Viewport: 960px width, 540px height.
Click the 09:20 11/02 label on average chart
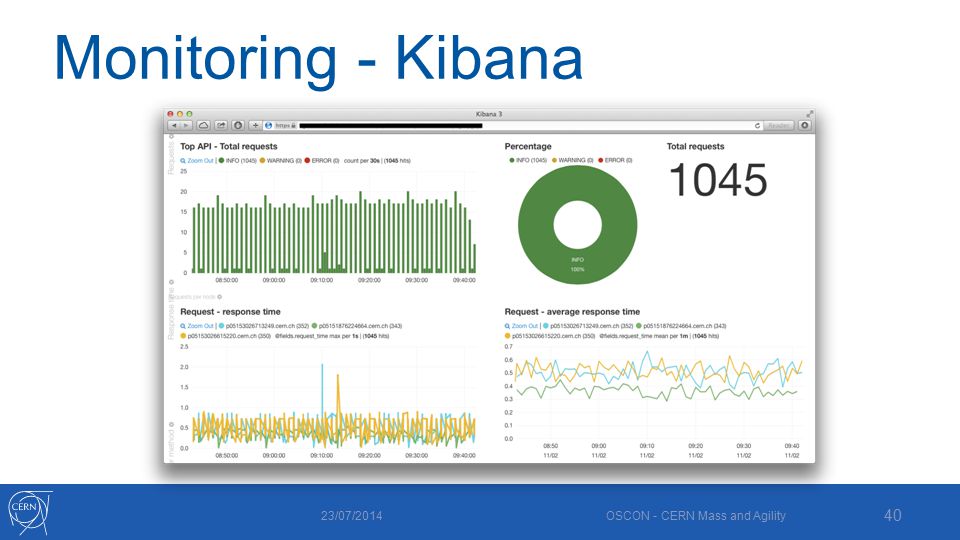coord(696,451)
